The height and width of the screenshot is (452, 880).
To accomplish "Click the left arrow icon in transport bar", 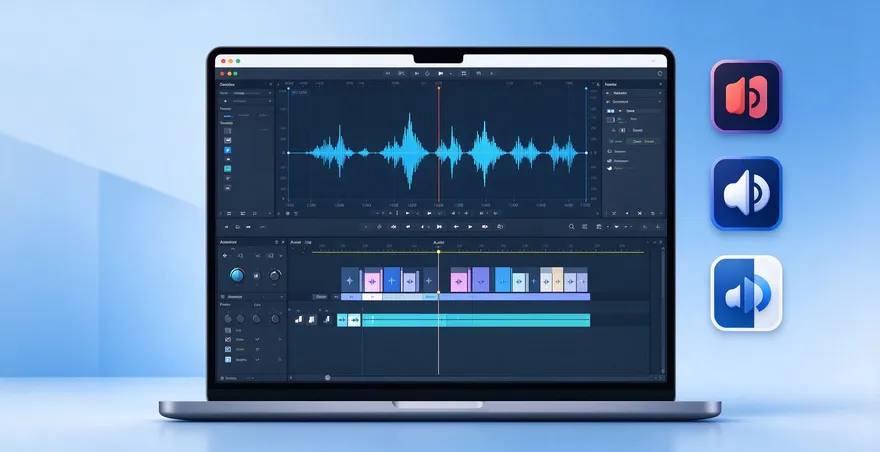I will coord(456,227).
